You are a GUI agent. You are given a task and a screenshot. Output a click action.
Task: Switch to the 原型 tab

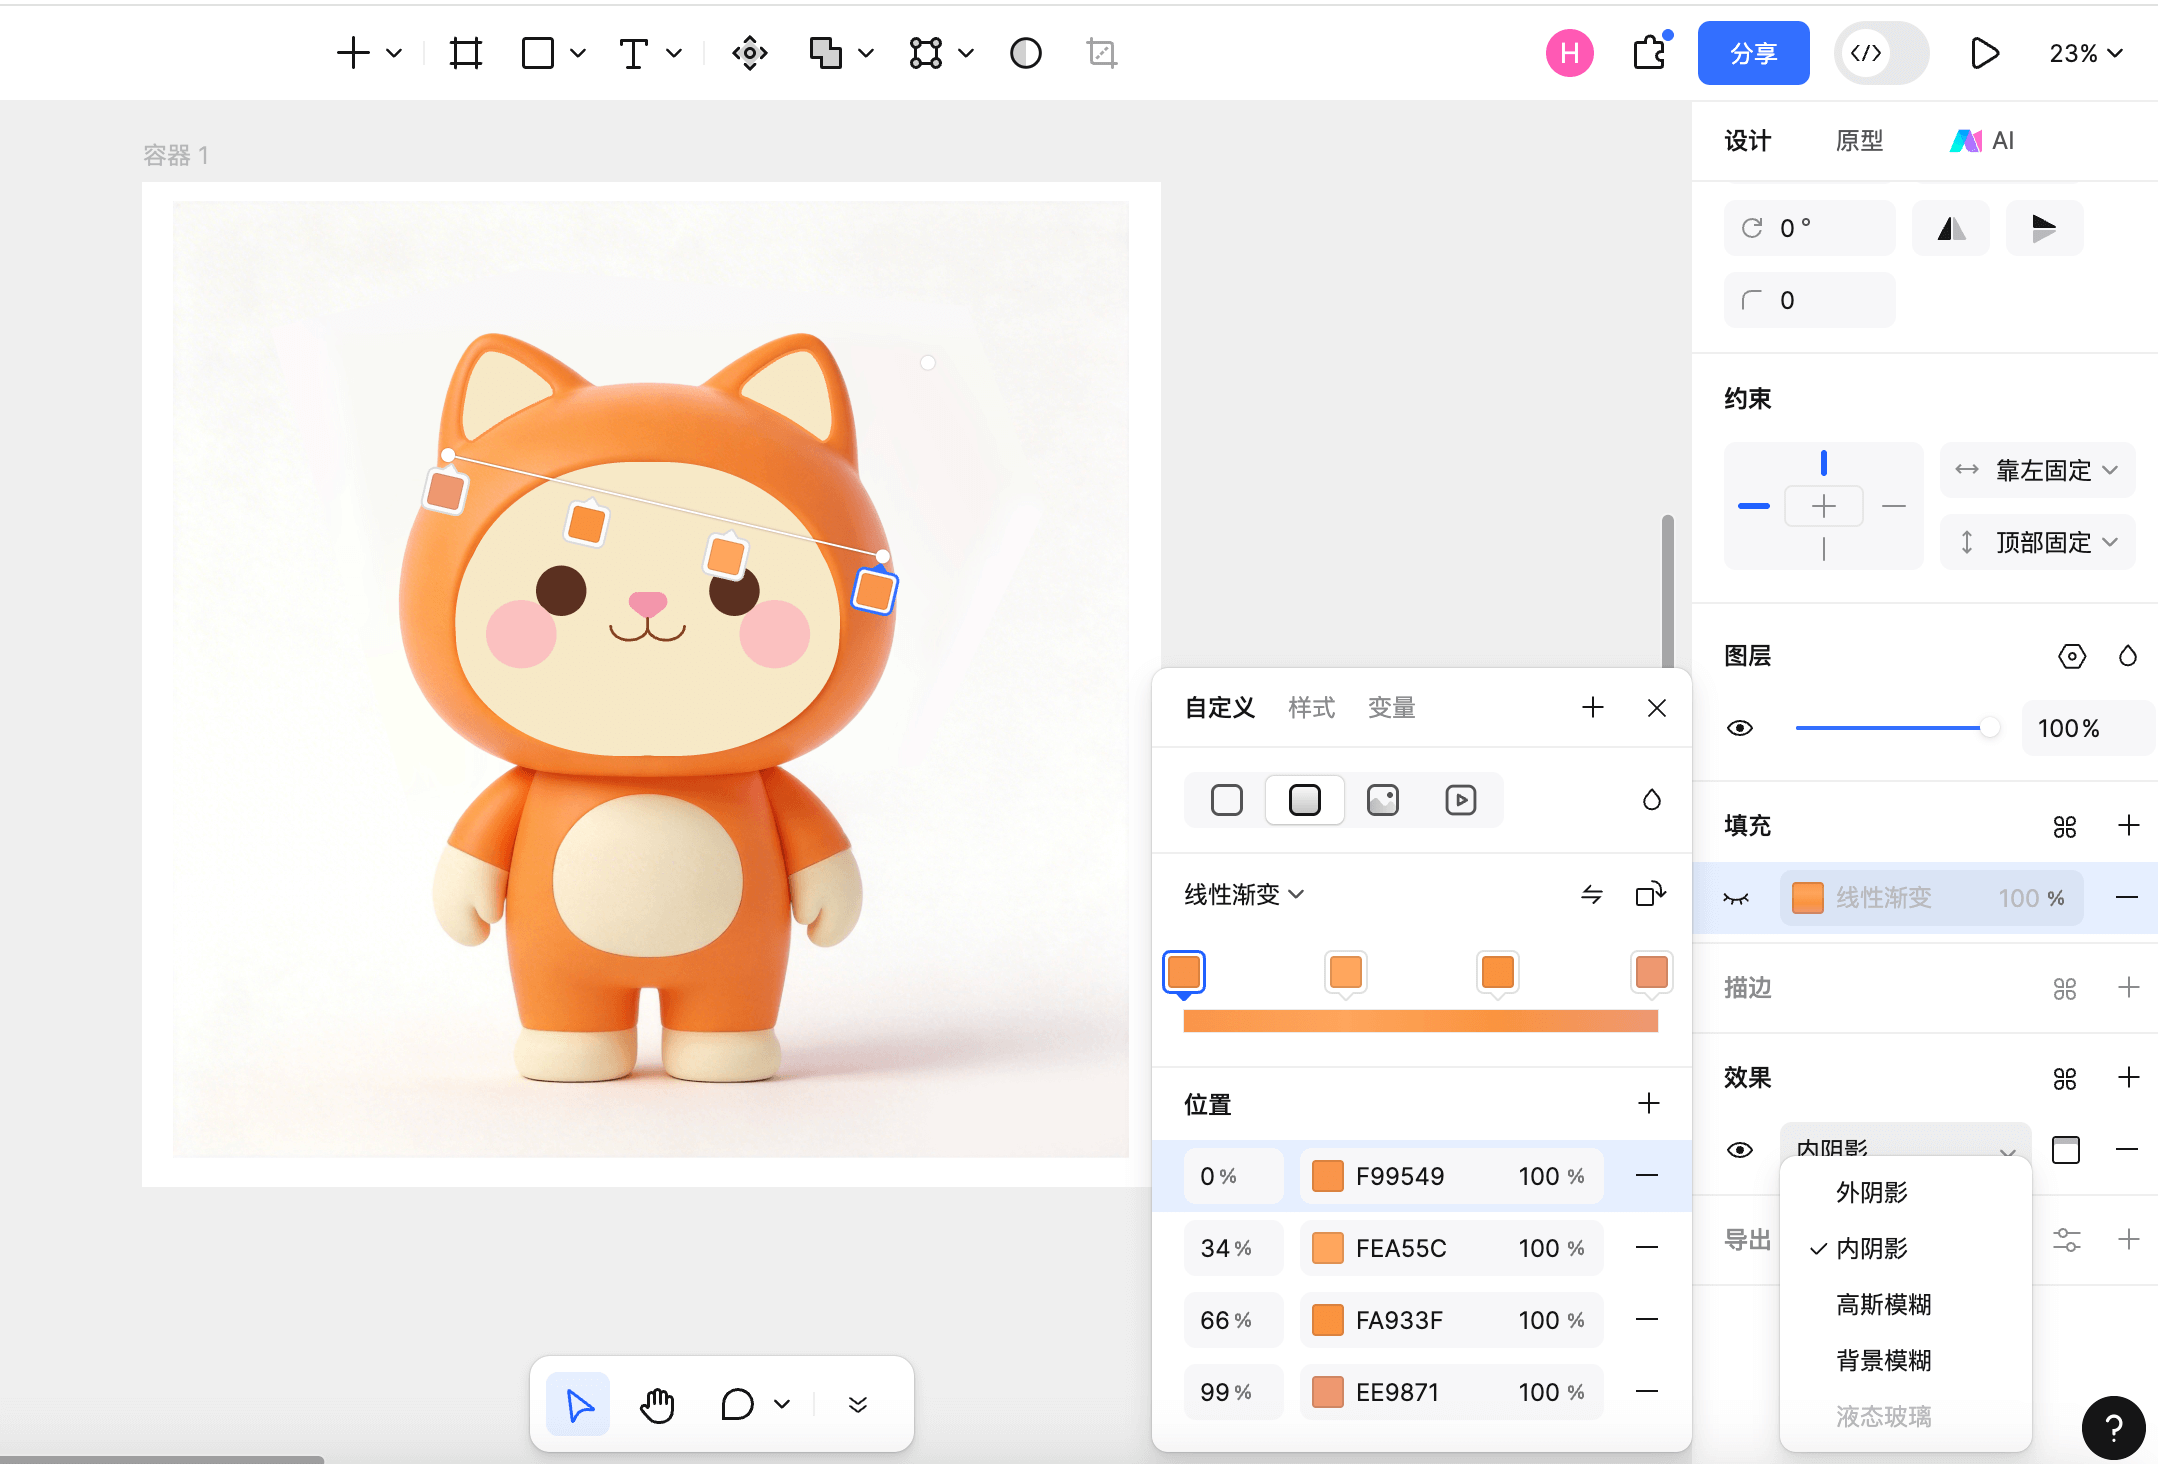pyautogui.click(x=1859, y=141)
